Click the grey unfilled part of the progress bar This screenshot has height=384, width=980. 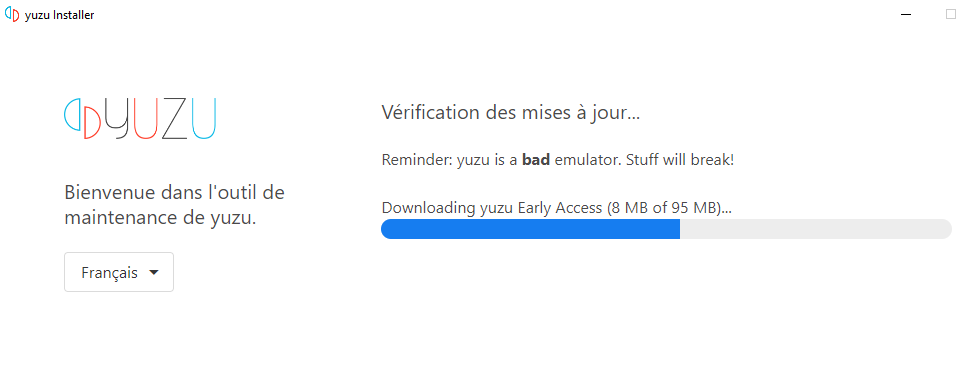[816, 229]
